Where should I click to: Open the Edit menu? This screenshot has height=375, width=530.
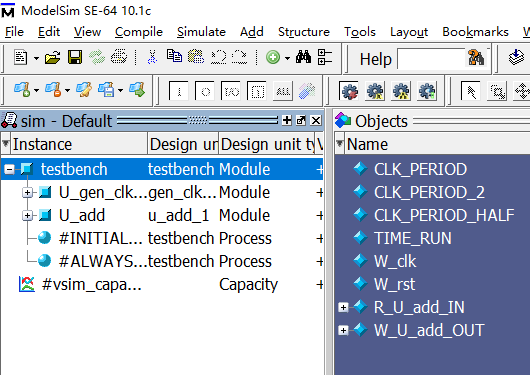[x=49, y=32]
